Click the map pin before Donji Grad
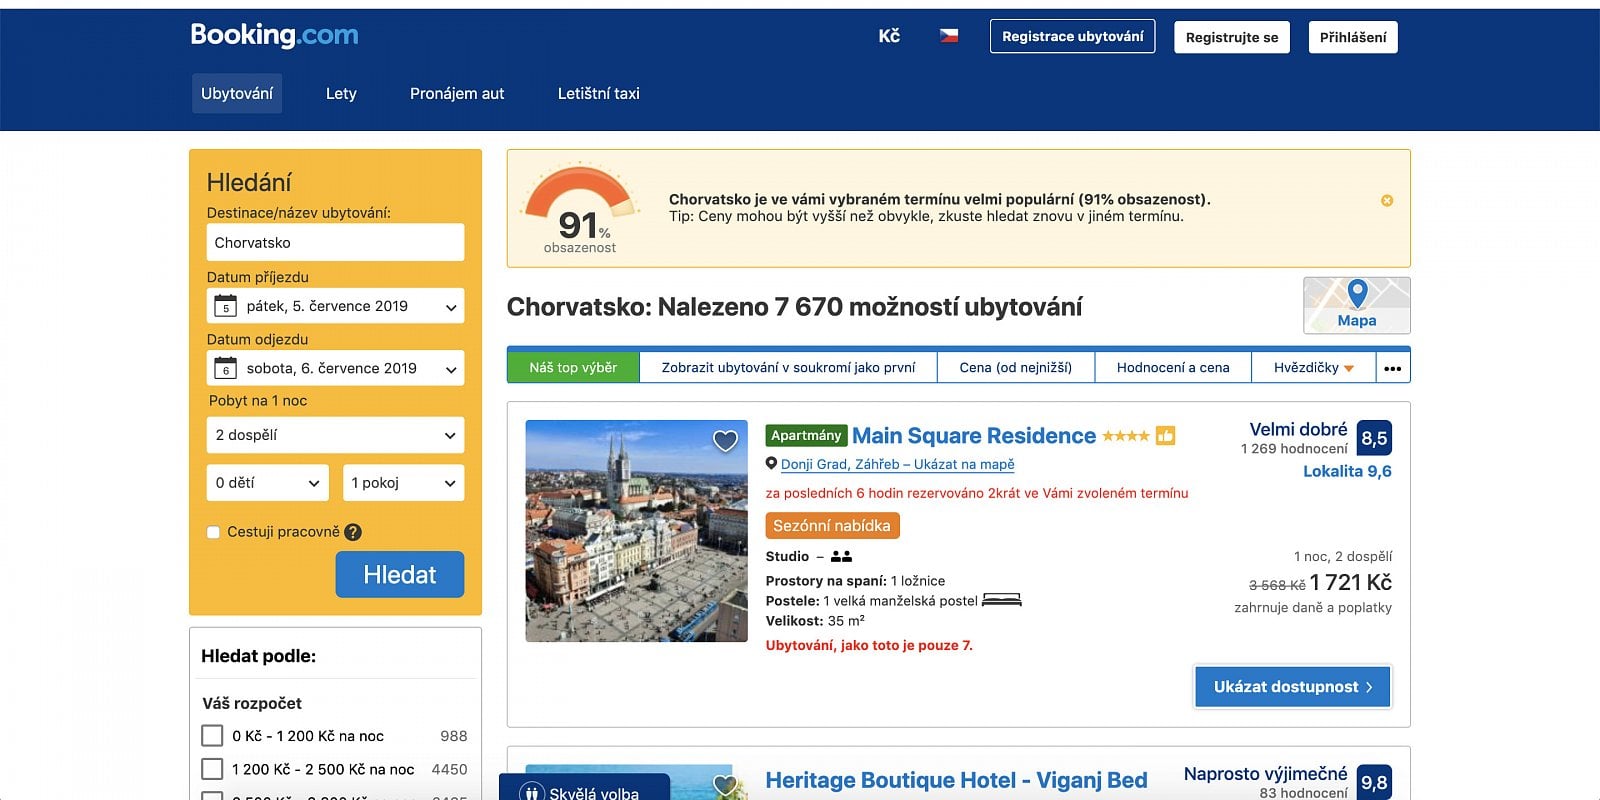Viewport: 1600px width, 800px height. tap(771, 464)
